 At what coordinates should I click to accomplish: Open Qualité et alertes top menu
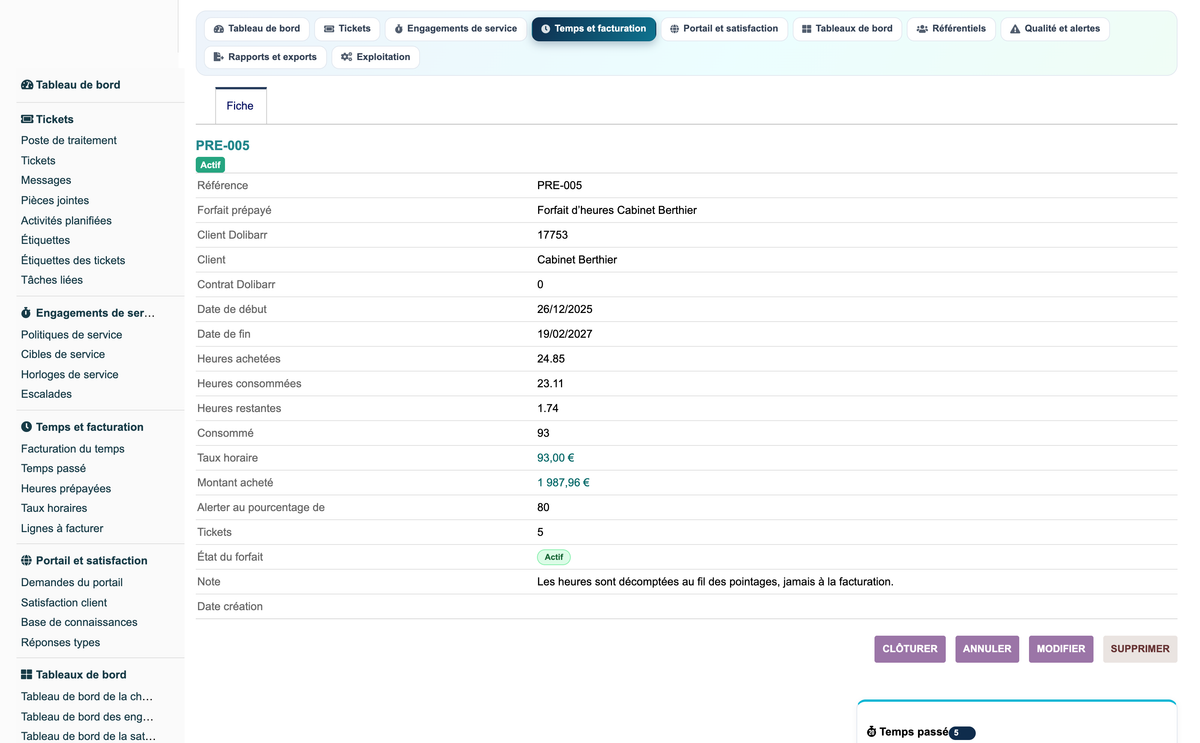point(1054,29)
